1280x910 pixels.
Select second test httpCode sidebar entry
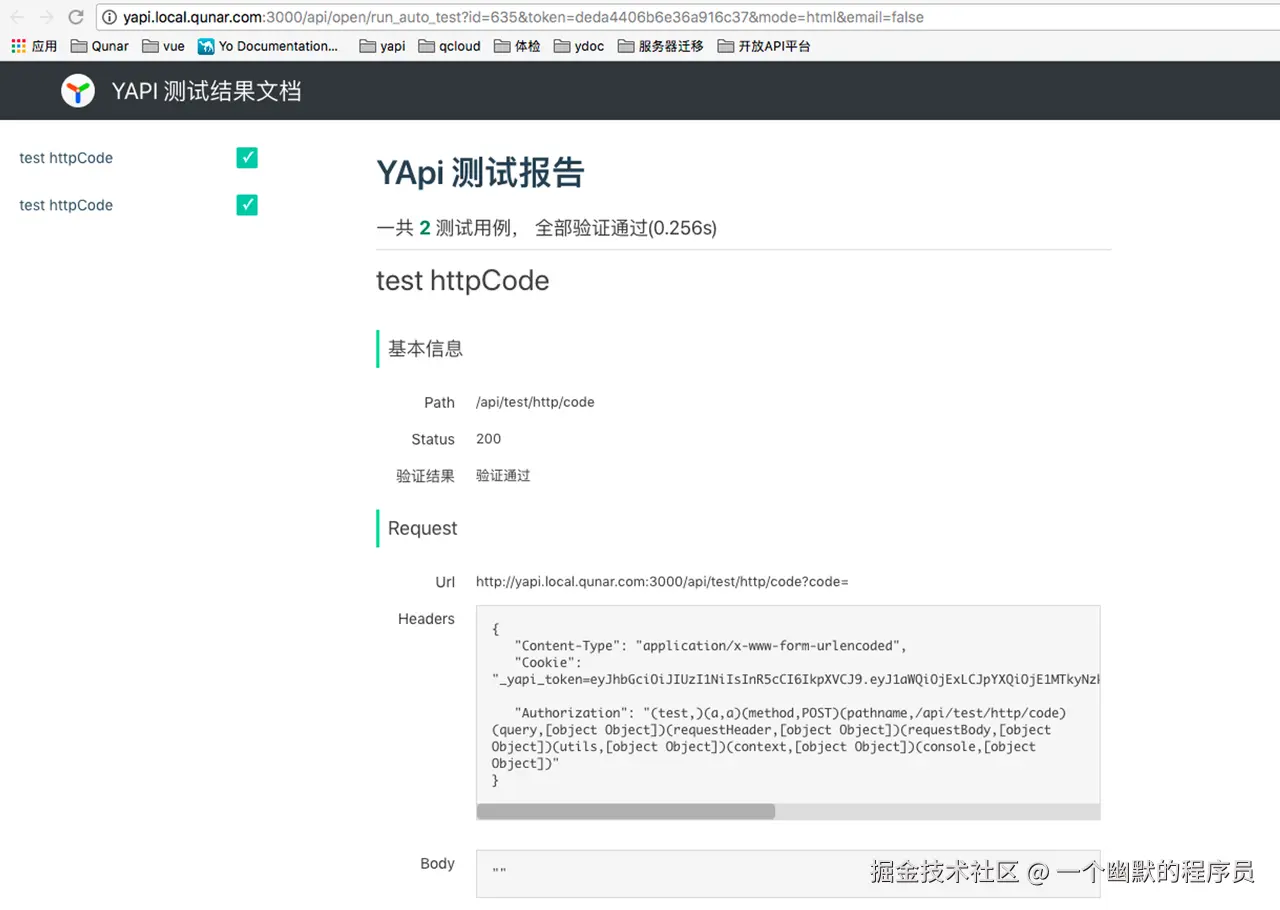pyautogui.click(x=66, y=205)
